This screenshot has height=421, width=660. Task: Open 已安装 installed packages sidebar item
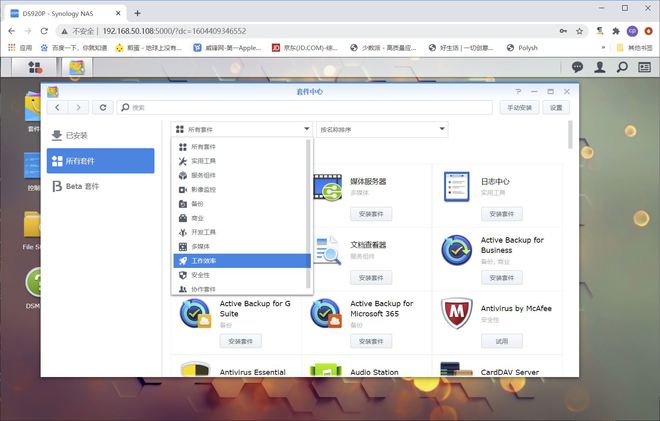(x=101, y=136)
